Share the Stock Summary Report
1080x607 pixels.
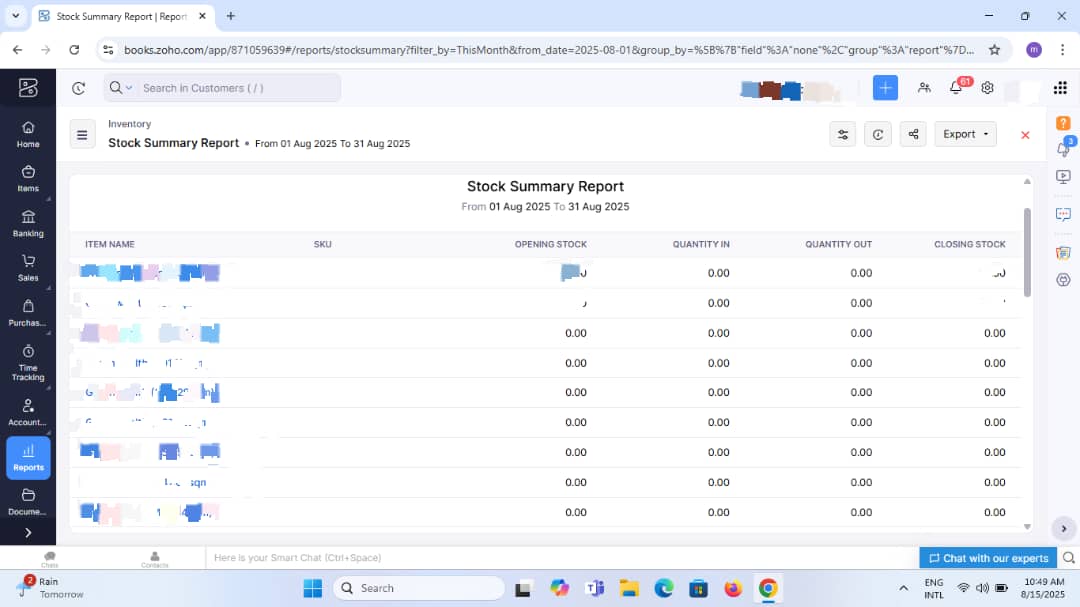tap(913, 134)
